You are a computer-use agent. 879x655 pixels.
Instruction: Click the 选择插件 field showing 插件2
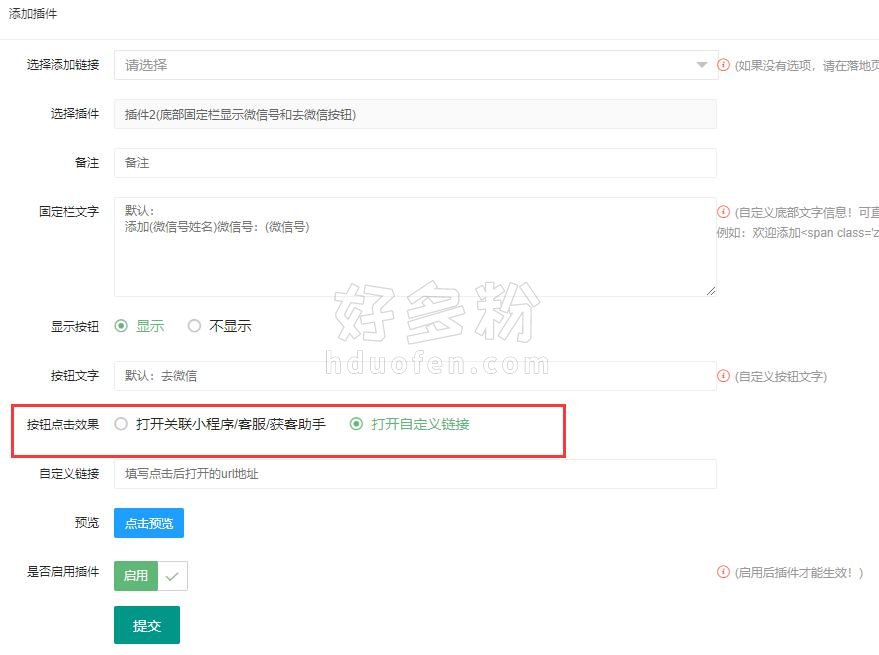[x=415, y=114]
